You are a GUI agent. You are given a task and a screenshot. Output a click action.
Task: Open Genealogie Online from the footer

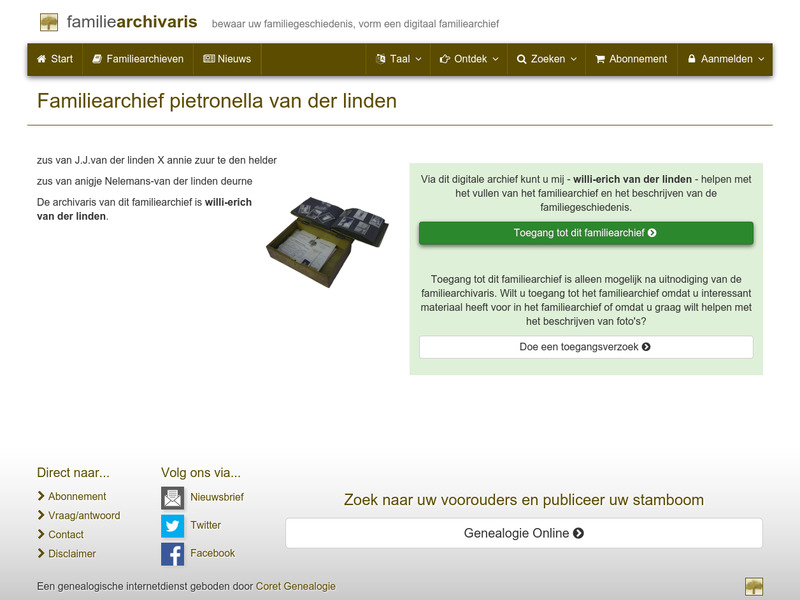tap(523, 533)
